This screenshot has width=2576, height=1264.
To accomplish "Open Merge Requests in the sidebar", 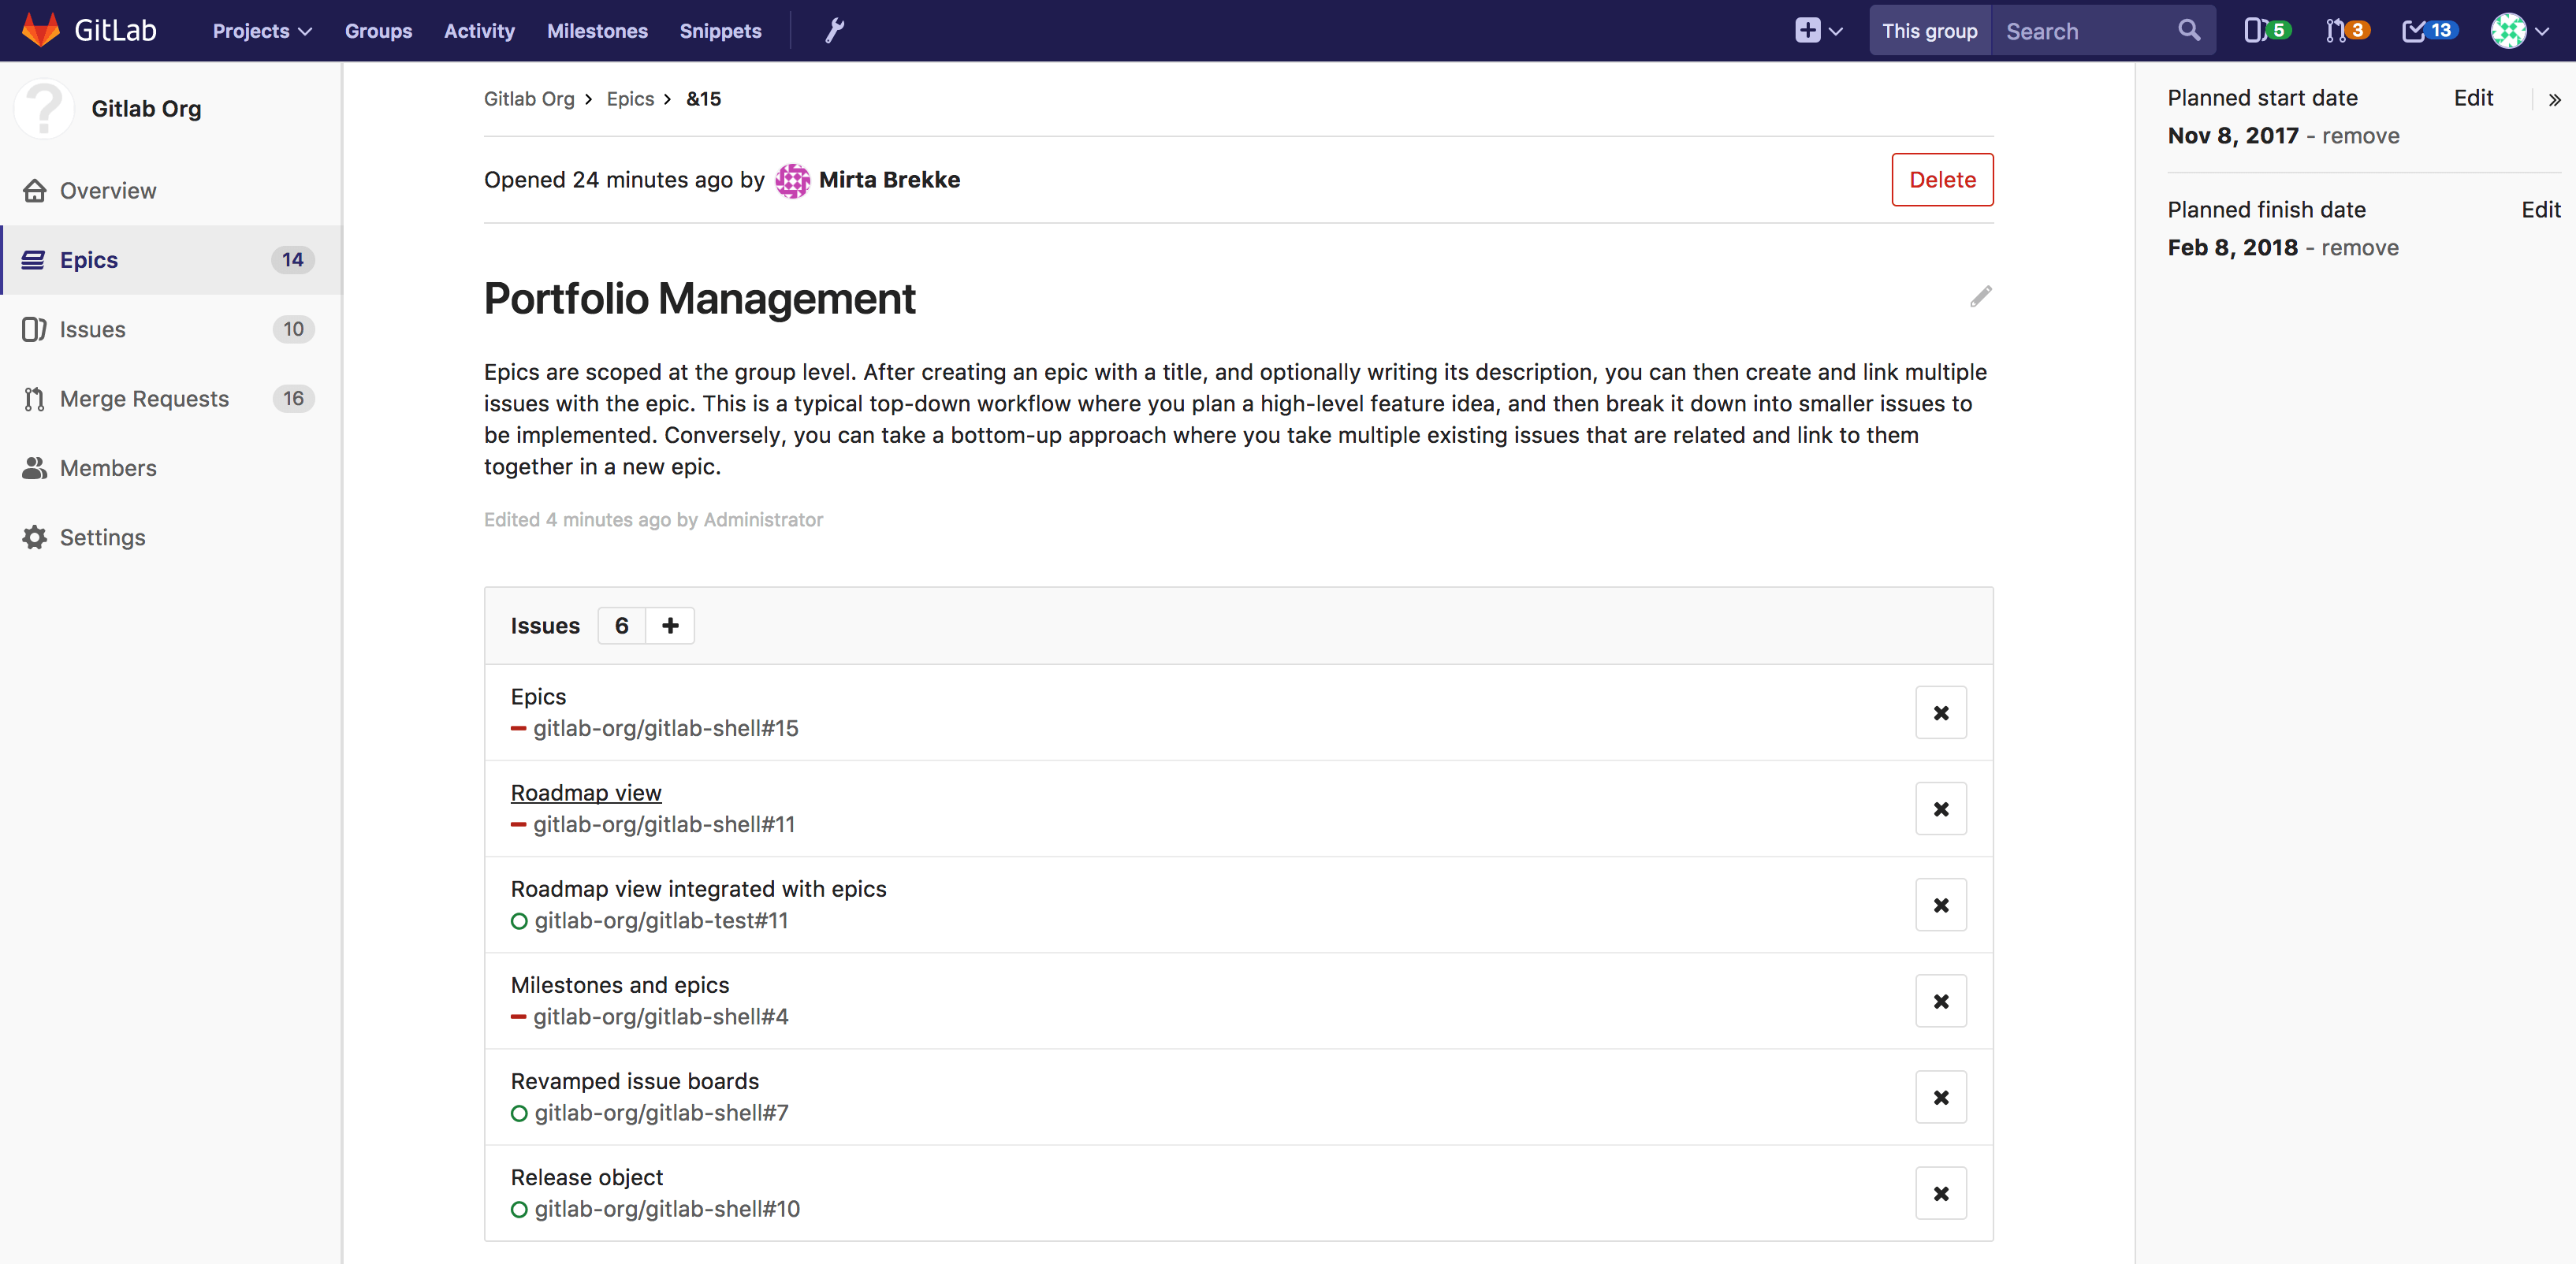I will pos(144,399).
